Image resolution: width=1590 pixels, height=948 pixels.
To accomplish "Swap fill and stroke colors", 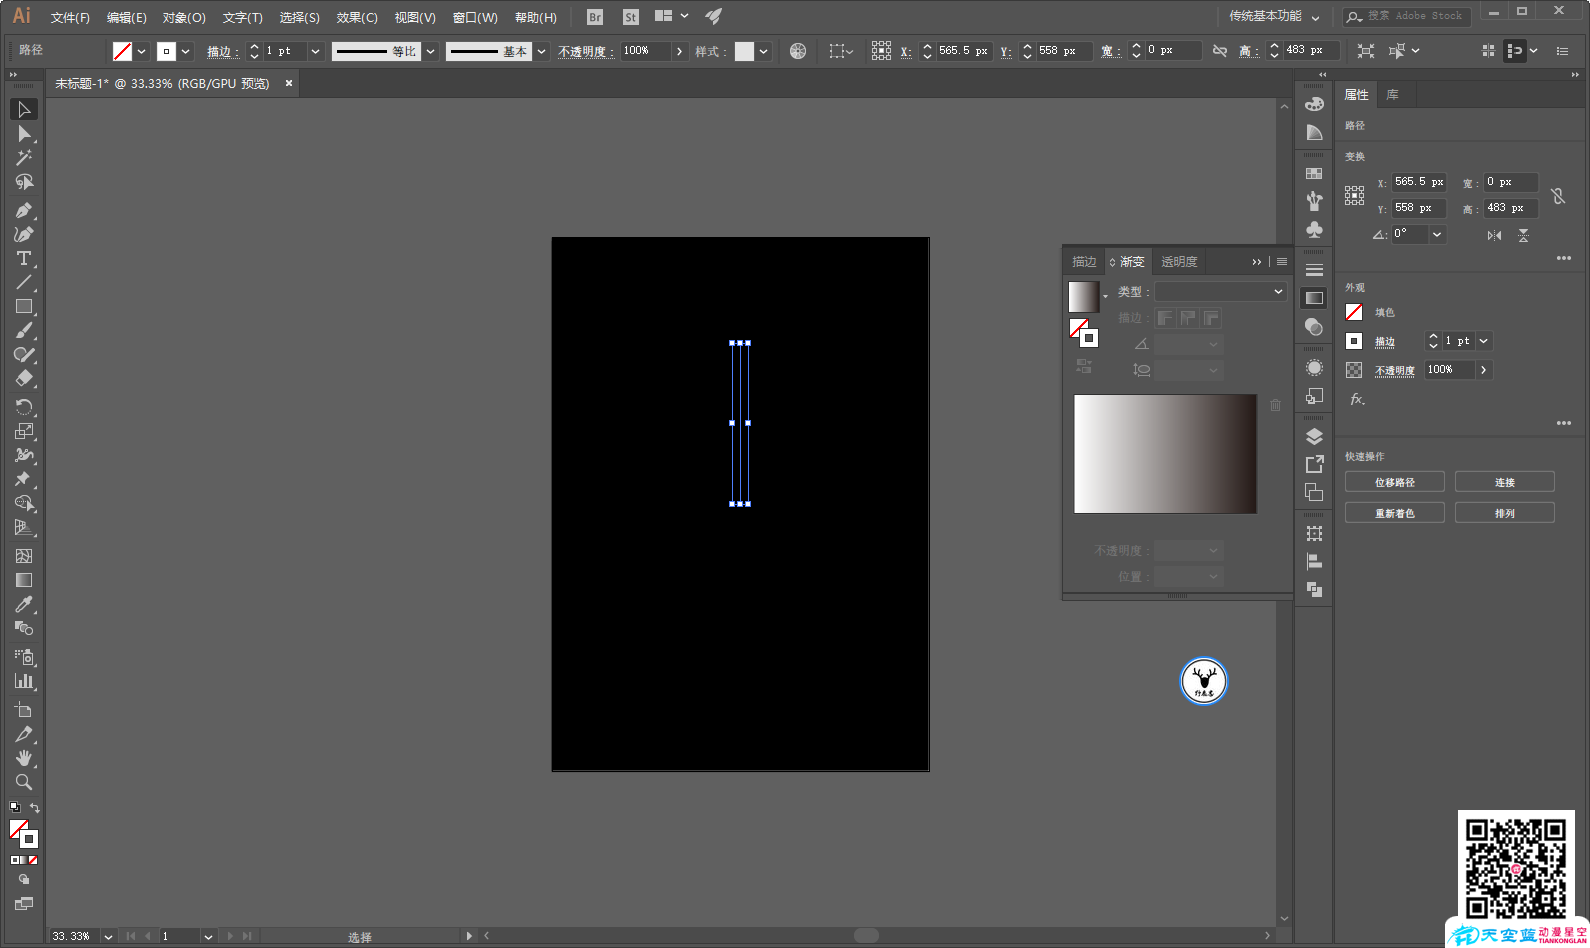I will pos(35,808).
